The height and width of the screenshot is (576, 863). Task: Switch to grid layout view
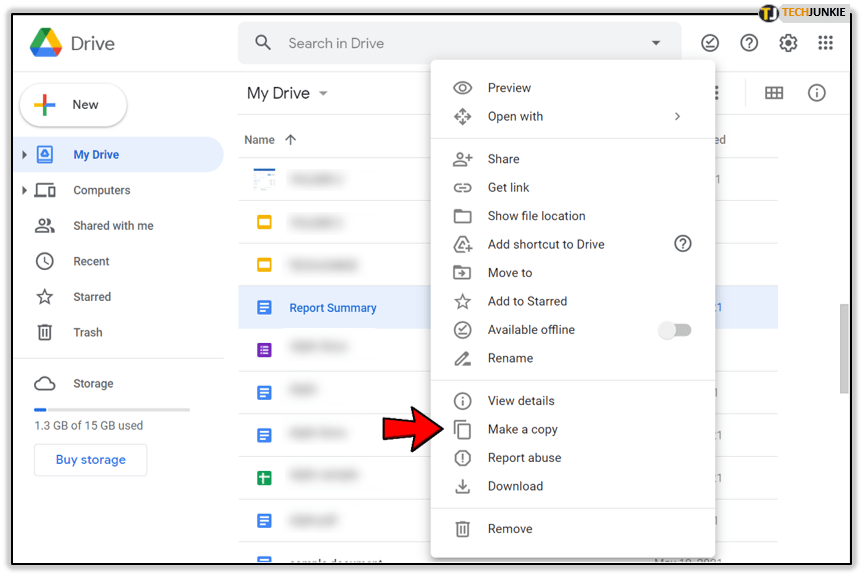click(x=774, y=93)
